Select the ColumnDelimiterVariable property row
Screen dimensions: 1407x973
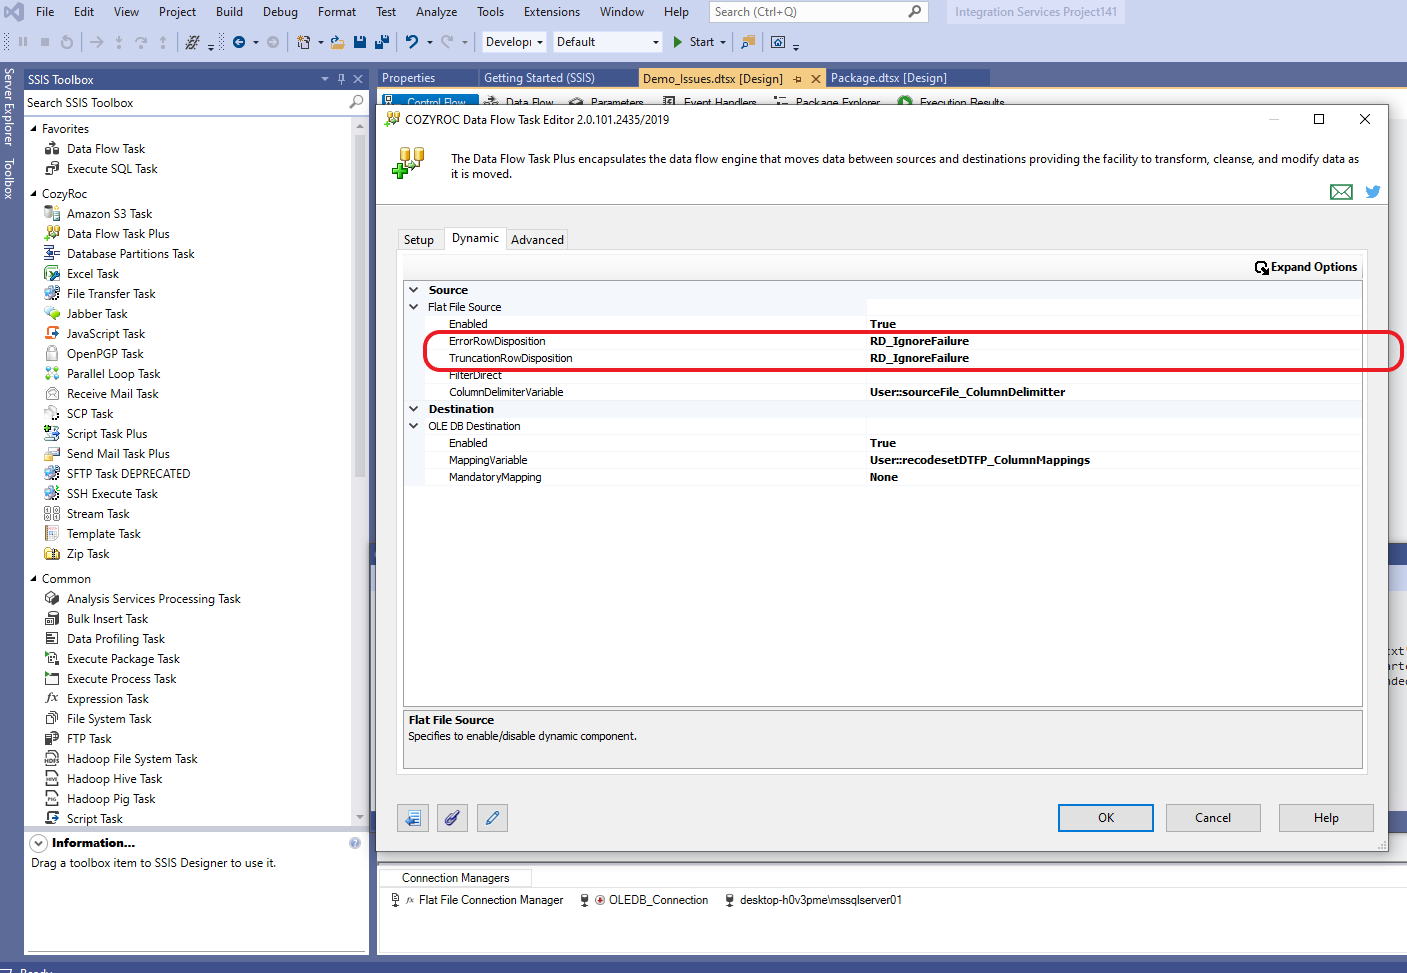[x=883, y=392]
